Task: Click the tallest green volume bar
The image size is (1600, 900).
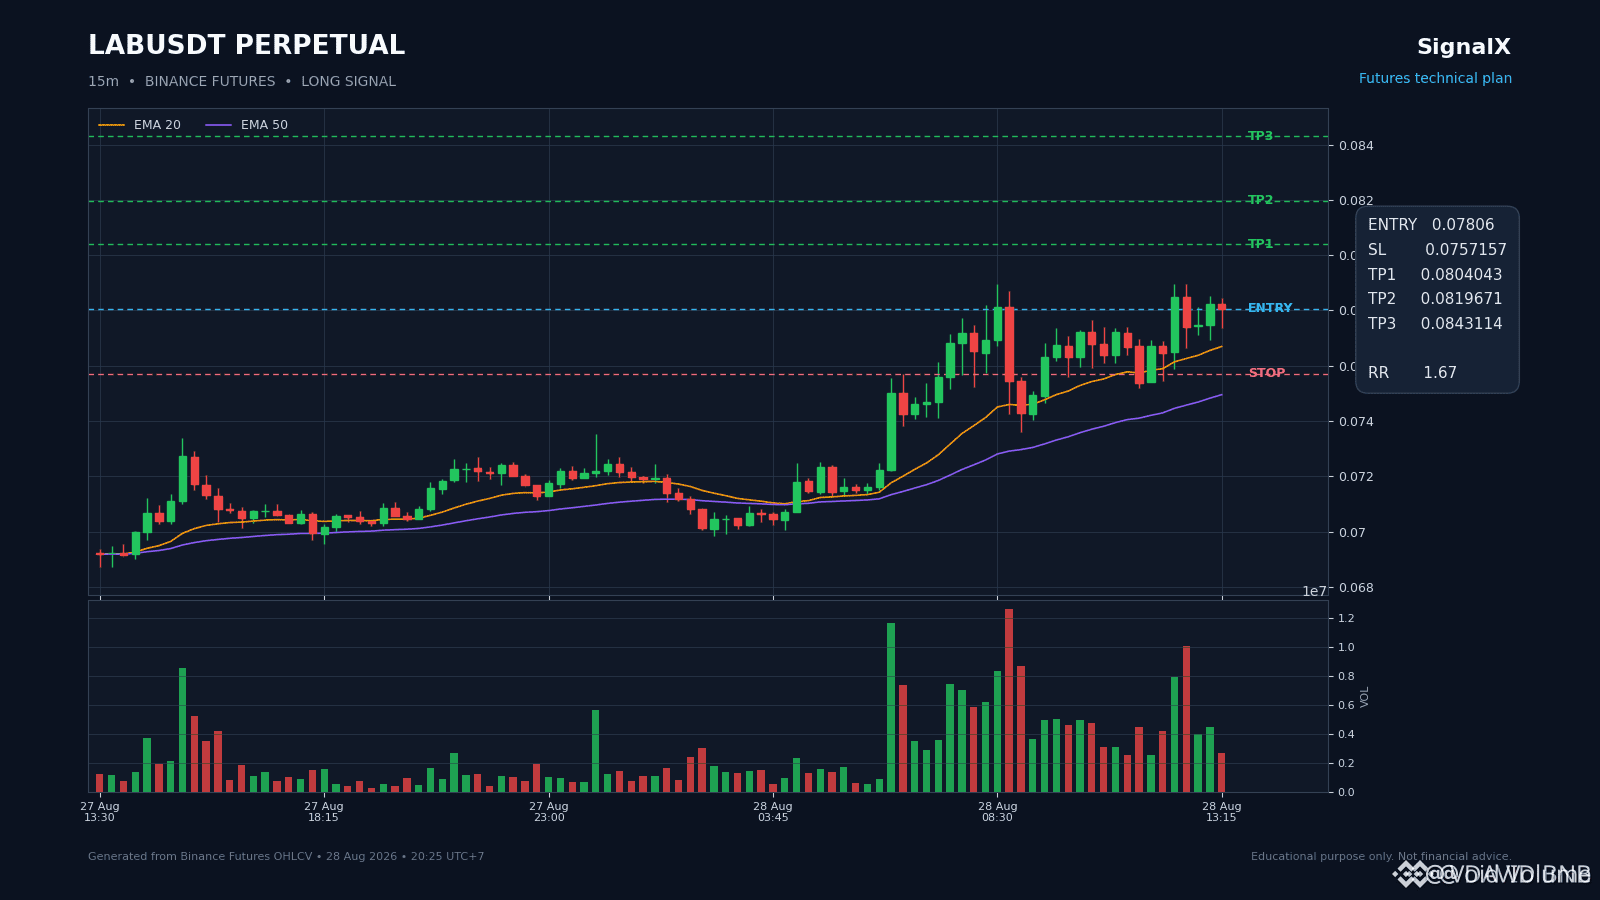Action: (x=891, y=707)
